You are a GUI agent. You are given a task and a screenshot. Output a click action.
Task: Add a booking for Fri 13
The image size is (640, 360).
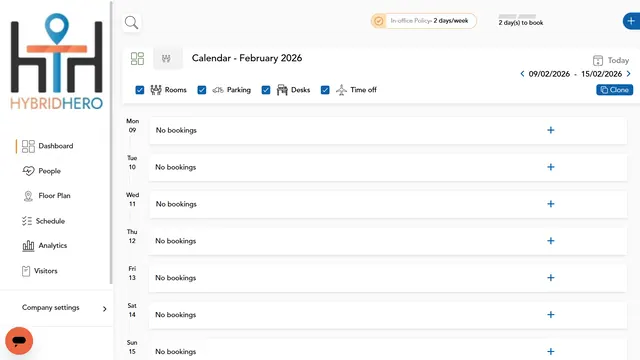tap(551, 278)
